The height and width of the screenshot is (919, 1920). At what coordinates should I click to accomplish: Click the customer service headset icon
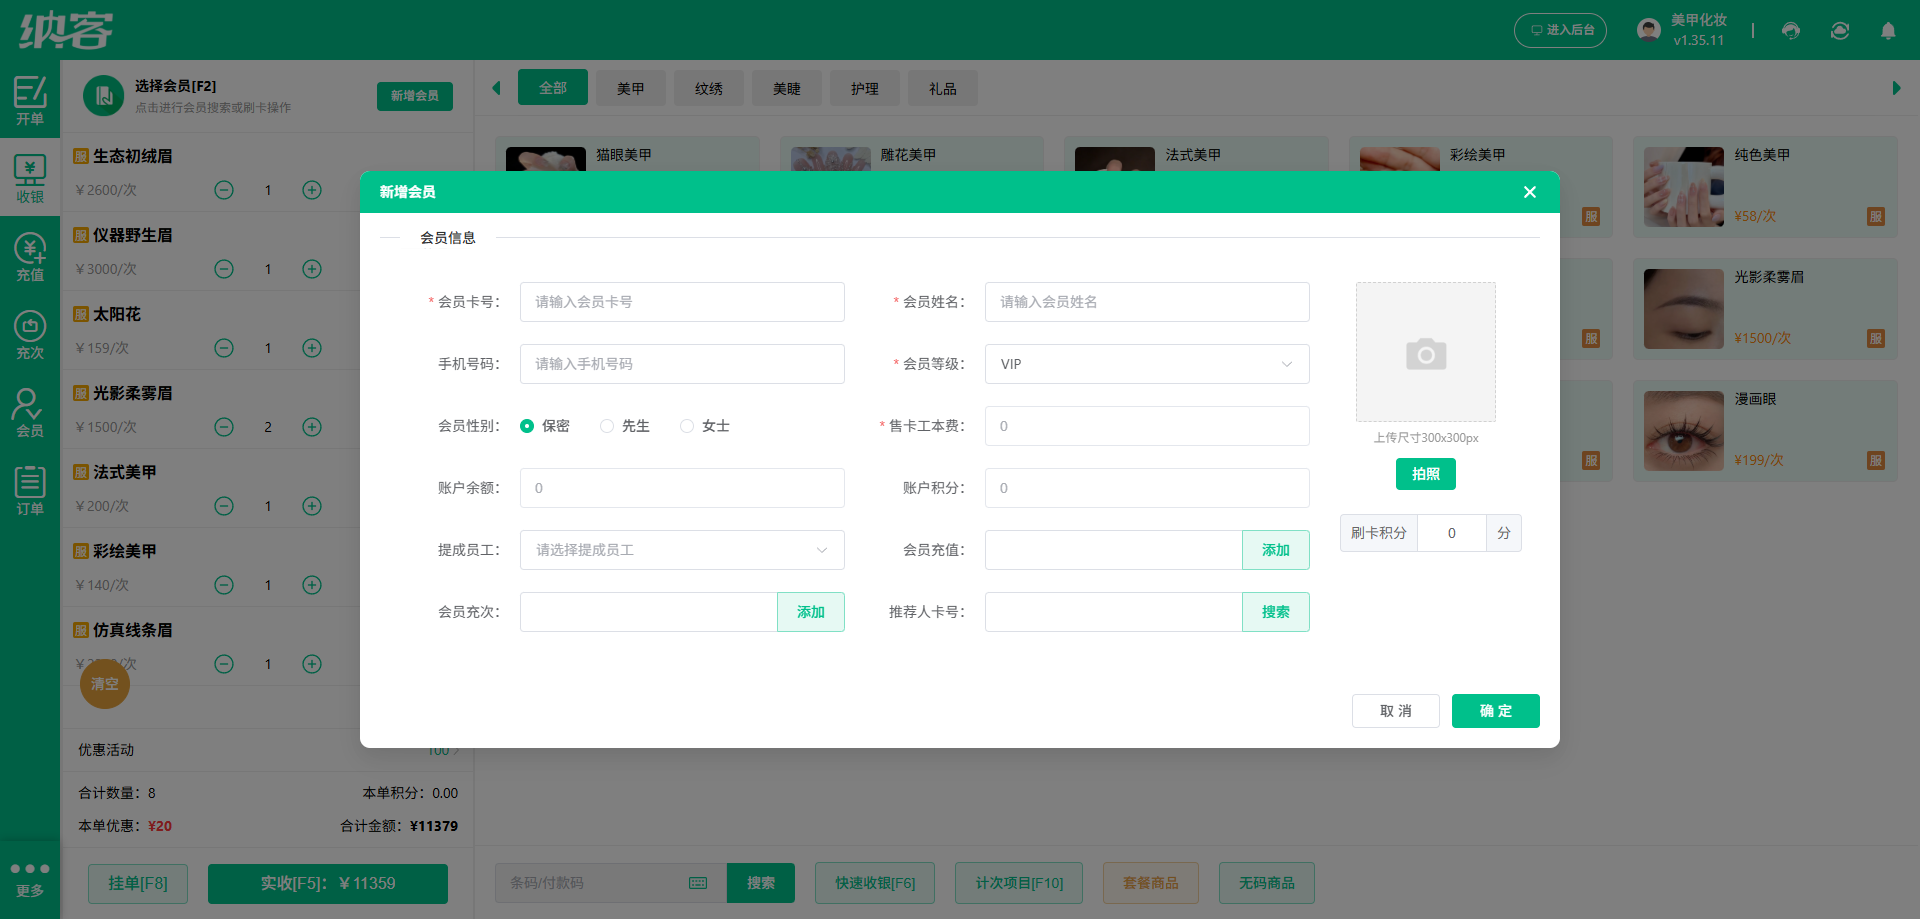coord(1791,30)
